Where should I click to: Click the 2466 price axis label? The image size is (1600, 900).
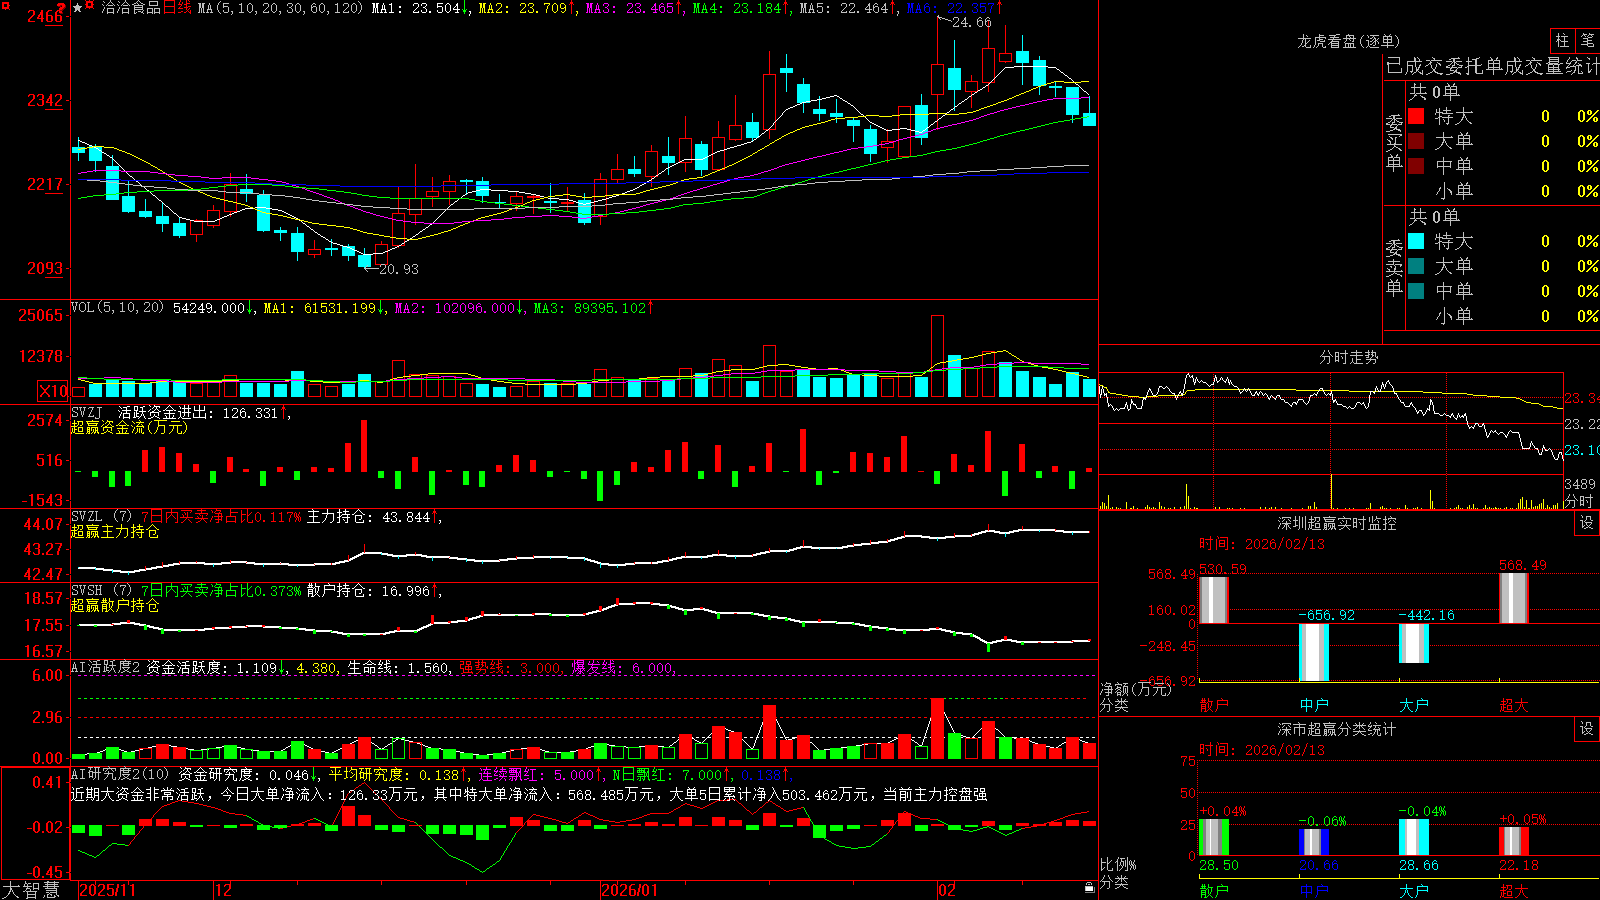44,16
